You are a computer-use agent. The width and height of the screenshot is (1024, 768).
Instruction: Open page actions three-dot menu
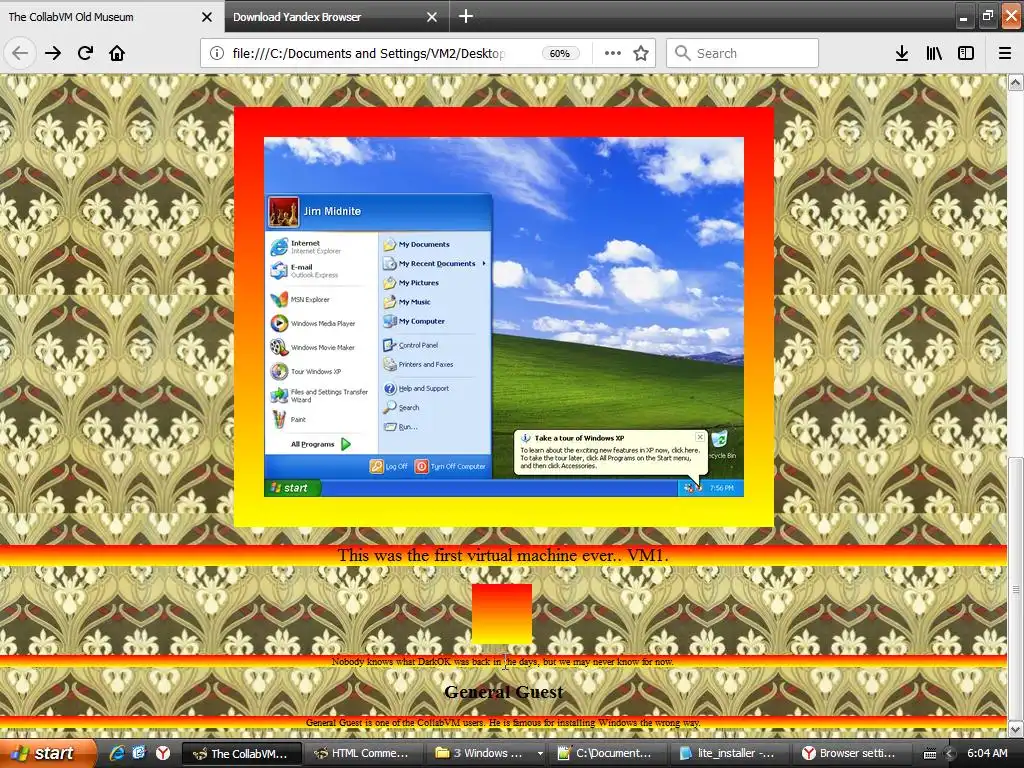[613, 53]
